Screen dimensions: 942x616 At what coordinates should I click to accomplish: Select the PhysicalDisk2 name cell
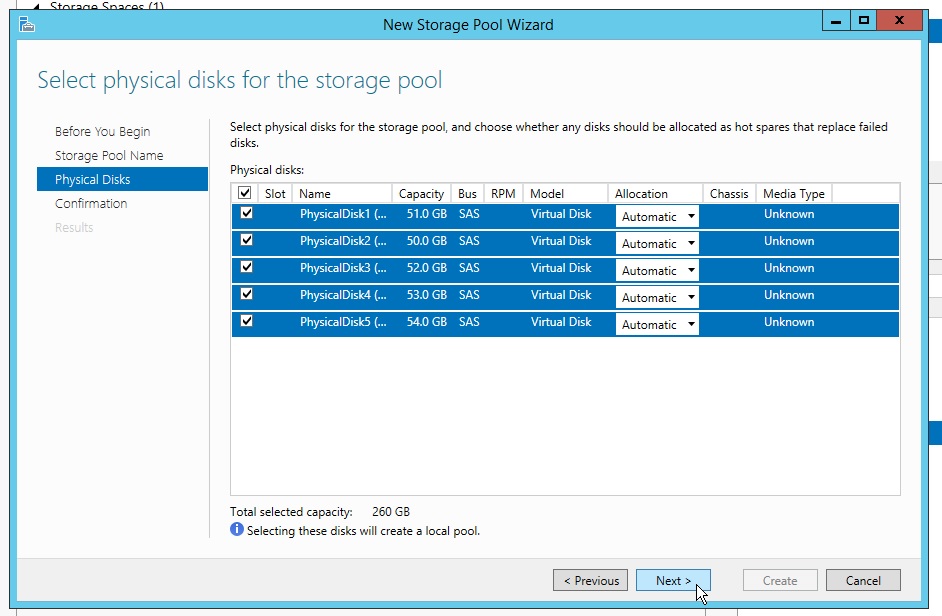[343, 241]
